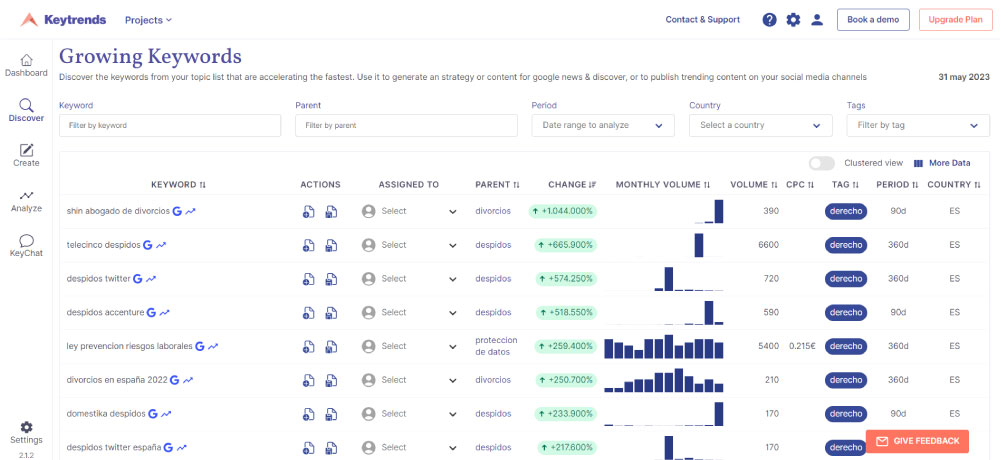1000x460 pixels.
Task: Sort table by VOLUME column
Action: tap(754, 185)
